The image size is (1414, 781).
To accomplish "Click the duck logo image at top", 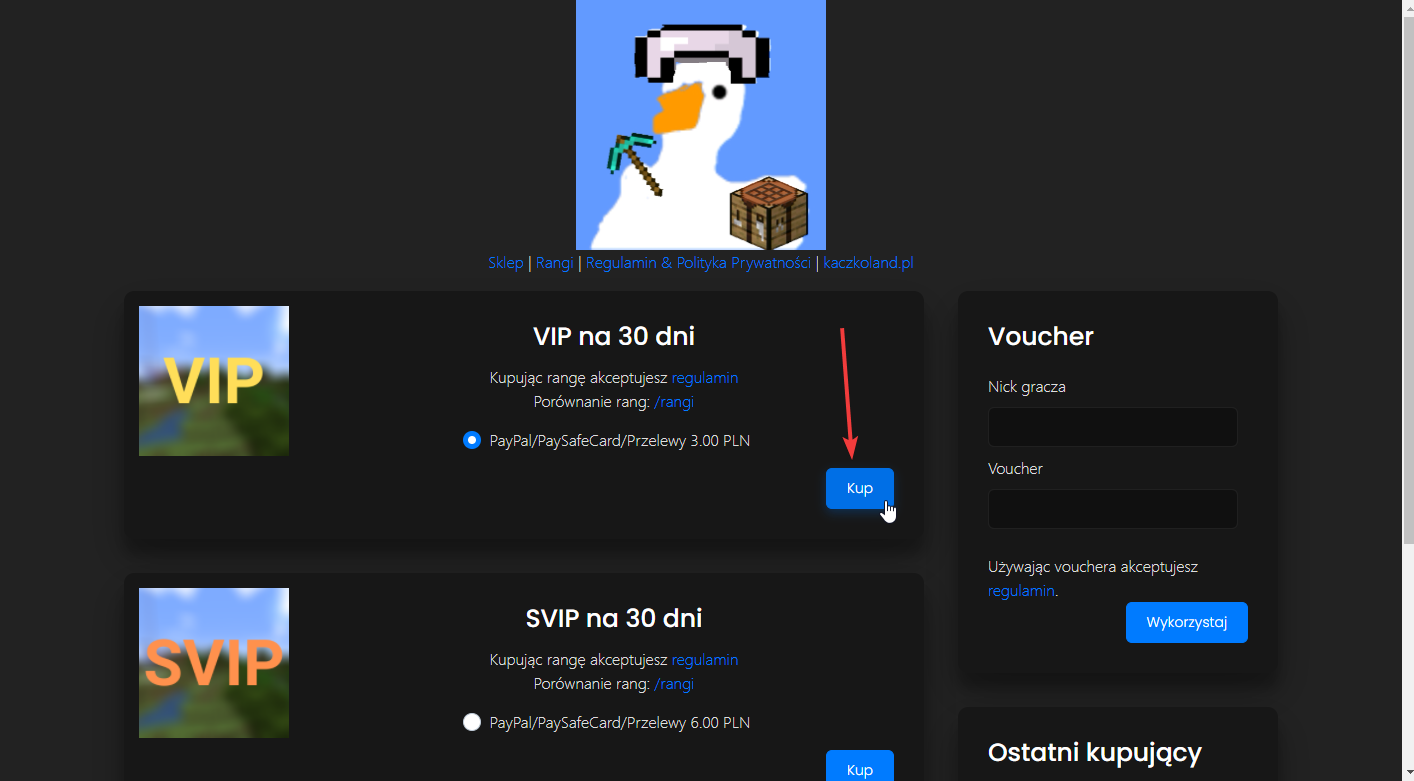I will [x=700, y=125].
